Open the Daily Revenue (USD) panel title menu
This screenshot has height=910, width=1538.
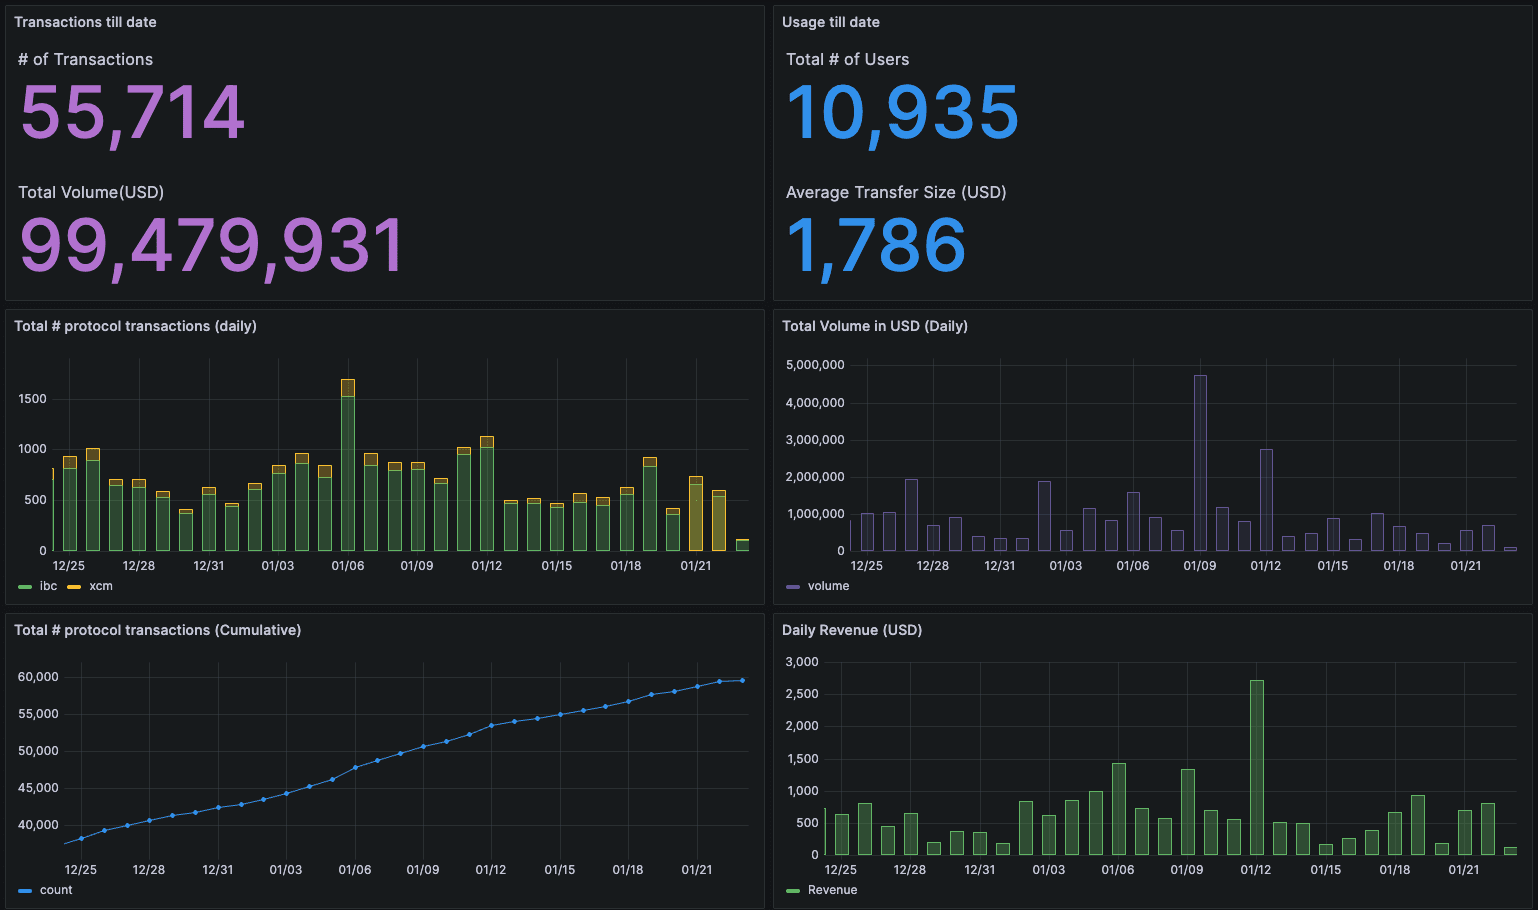pos(851,630)
